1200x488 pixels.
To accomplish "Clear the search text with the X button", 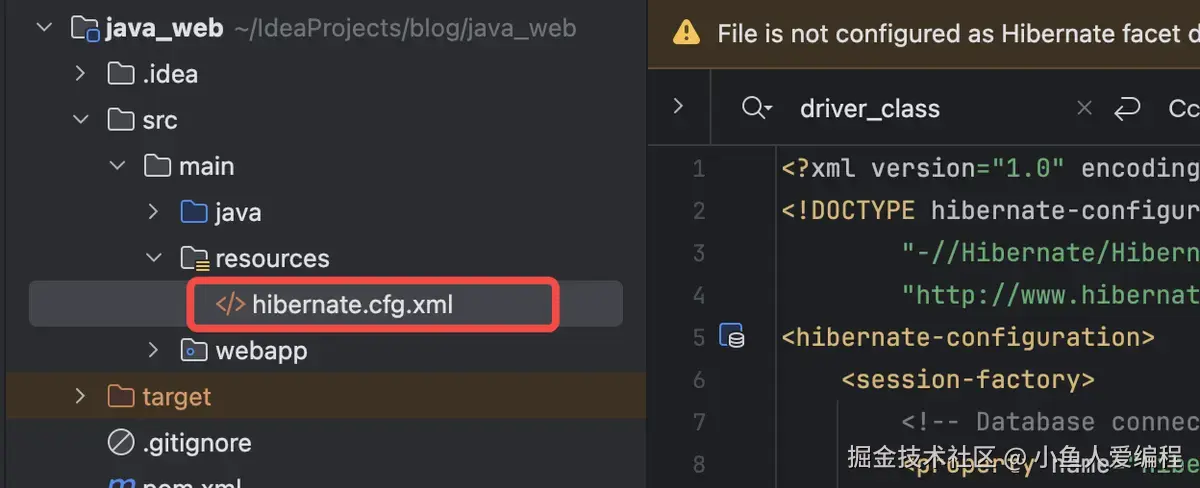I will [1084, 108].
